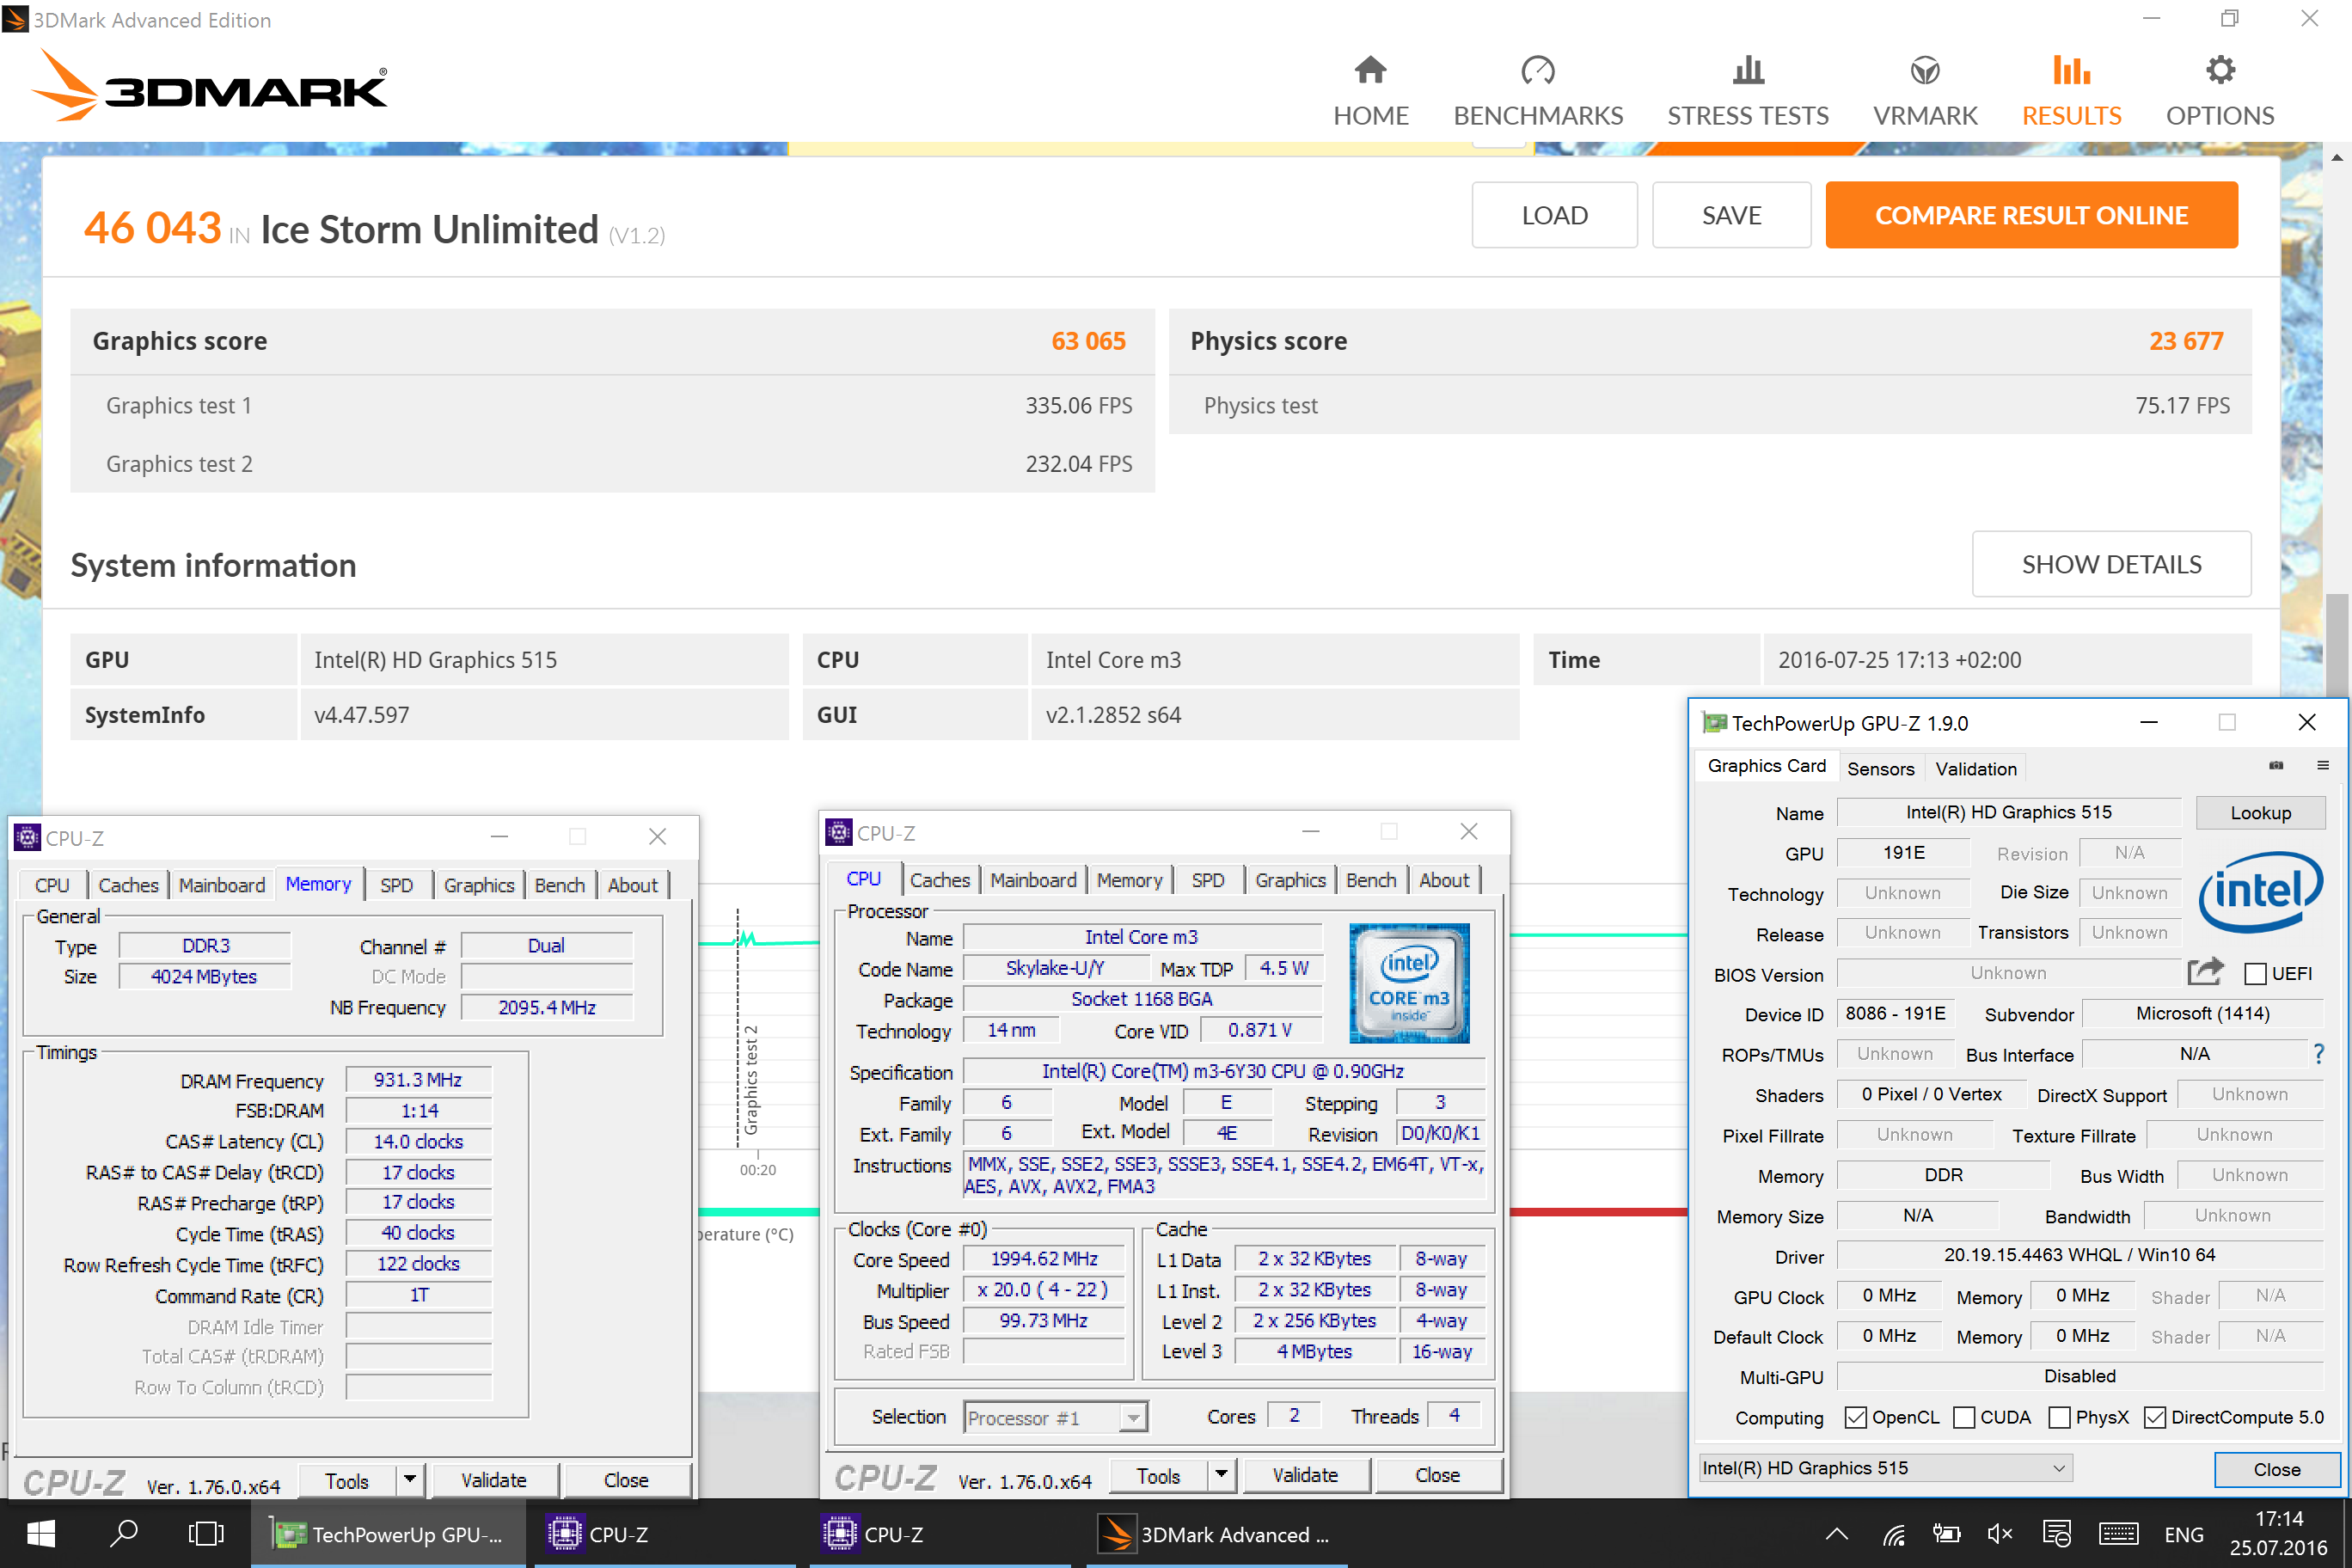This screenshot has width=2352, height=1568.
Task: Toggle PhysX checkbox in GPU-Z
Action: point(2059,1417)
